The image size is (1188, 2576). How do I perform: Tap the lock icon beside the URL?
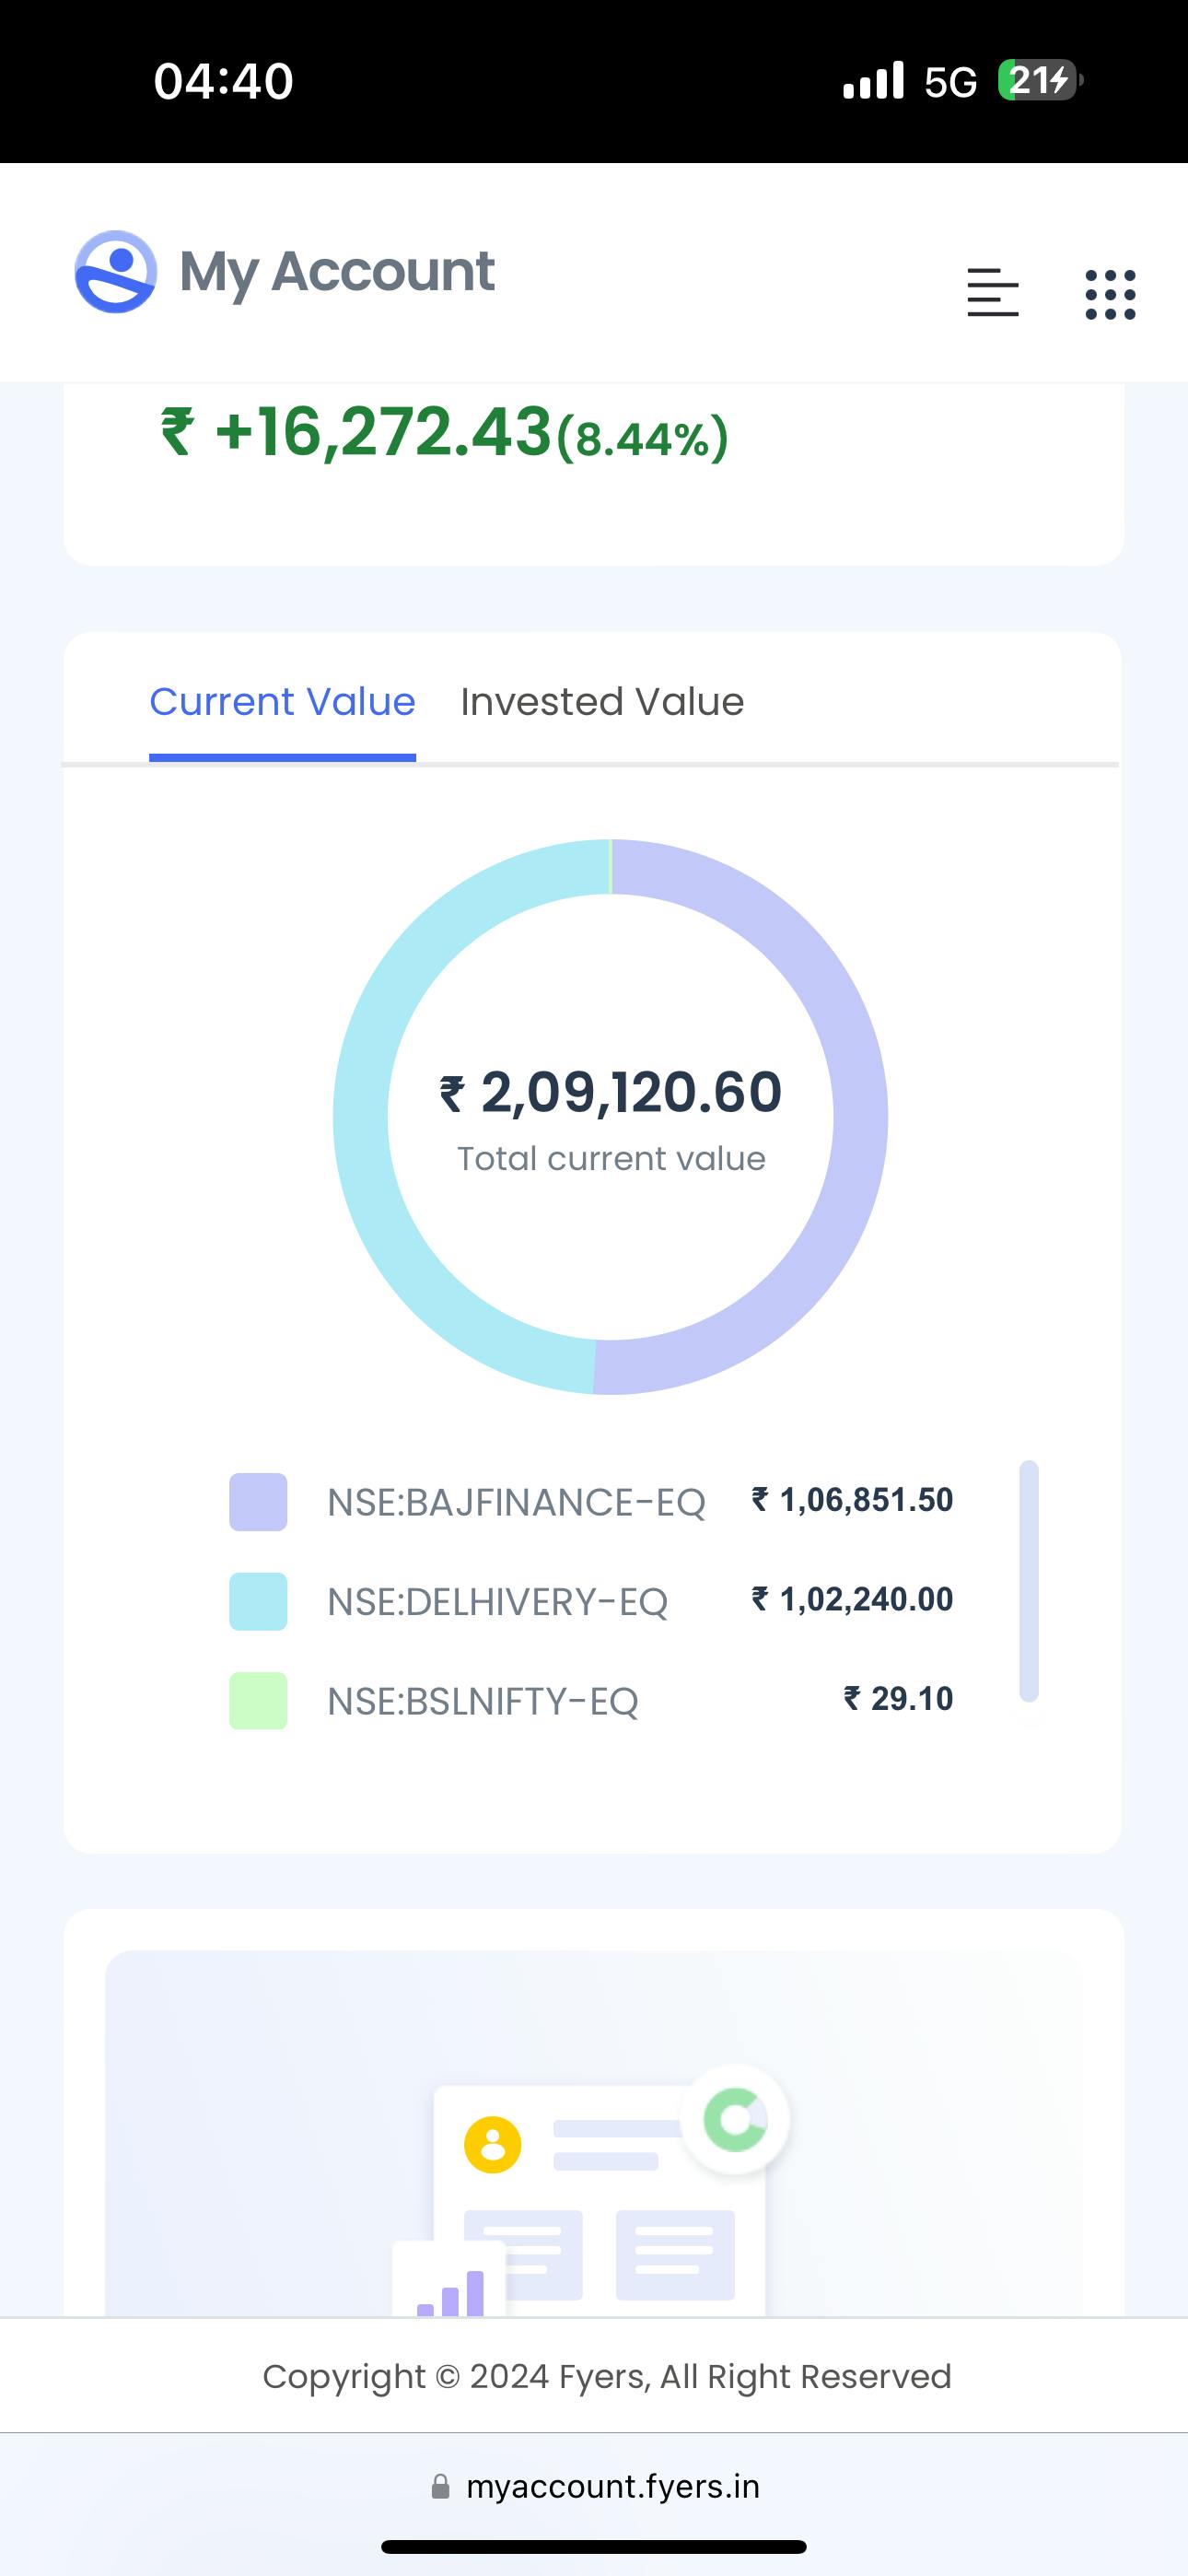point(440,2487)
